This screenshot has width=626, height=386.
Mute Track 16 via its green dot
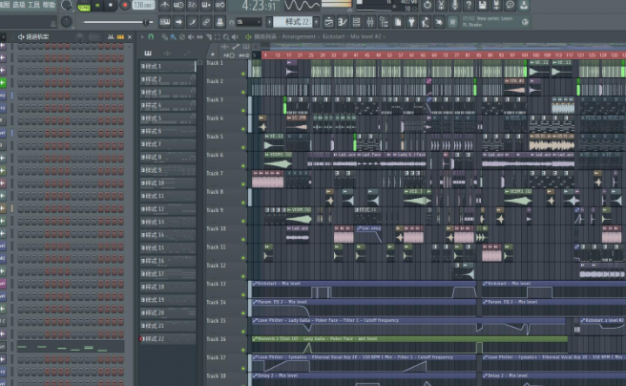point(243,350)
